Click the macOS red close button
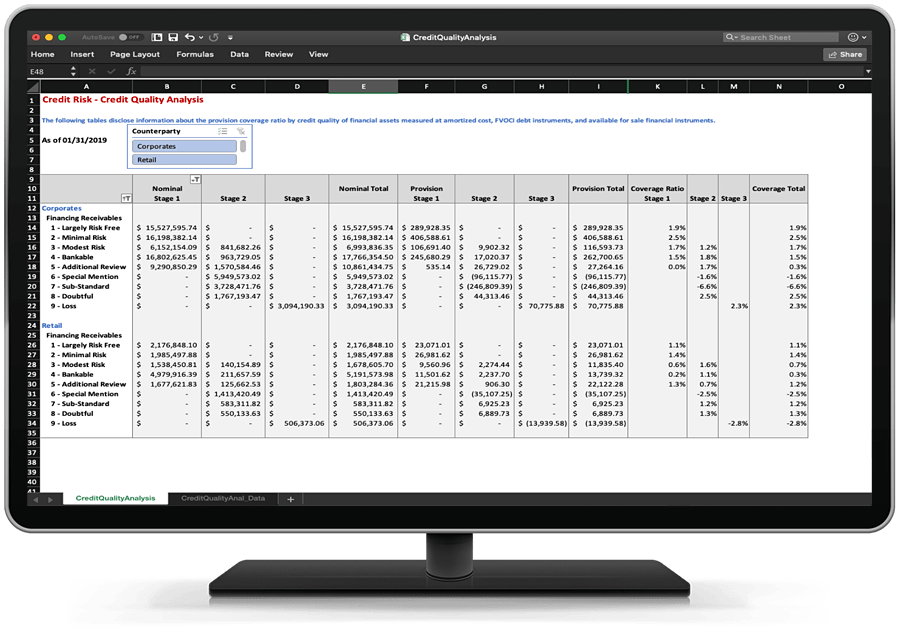Screen dimensions: 900x629 36,37
